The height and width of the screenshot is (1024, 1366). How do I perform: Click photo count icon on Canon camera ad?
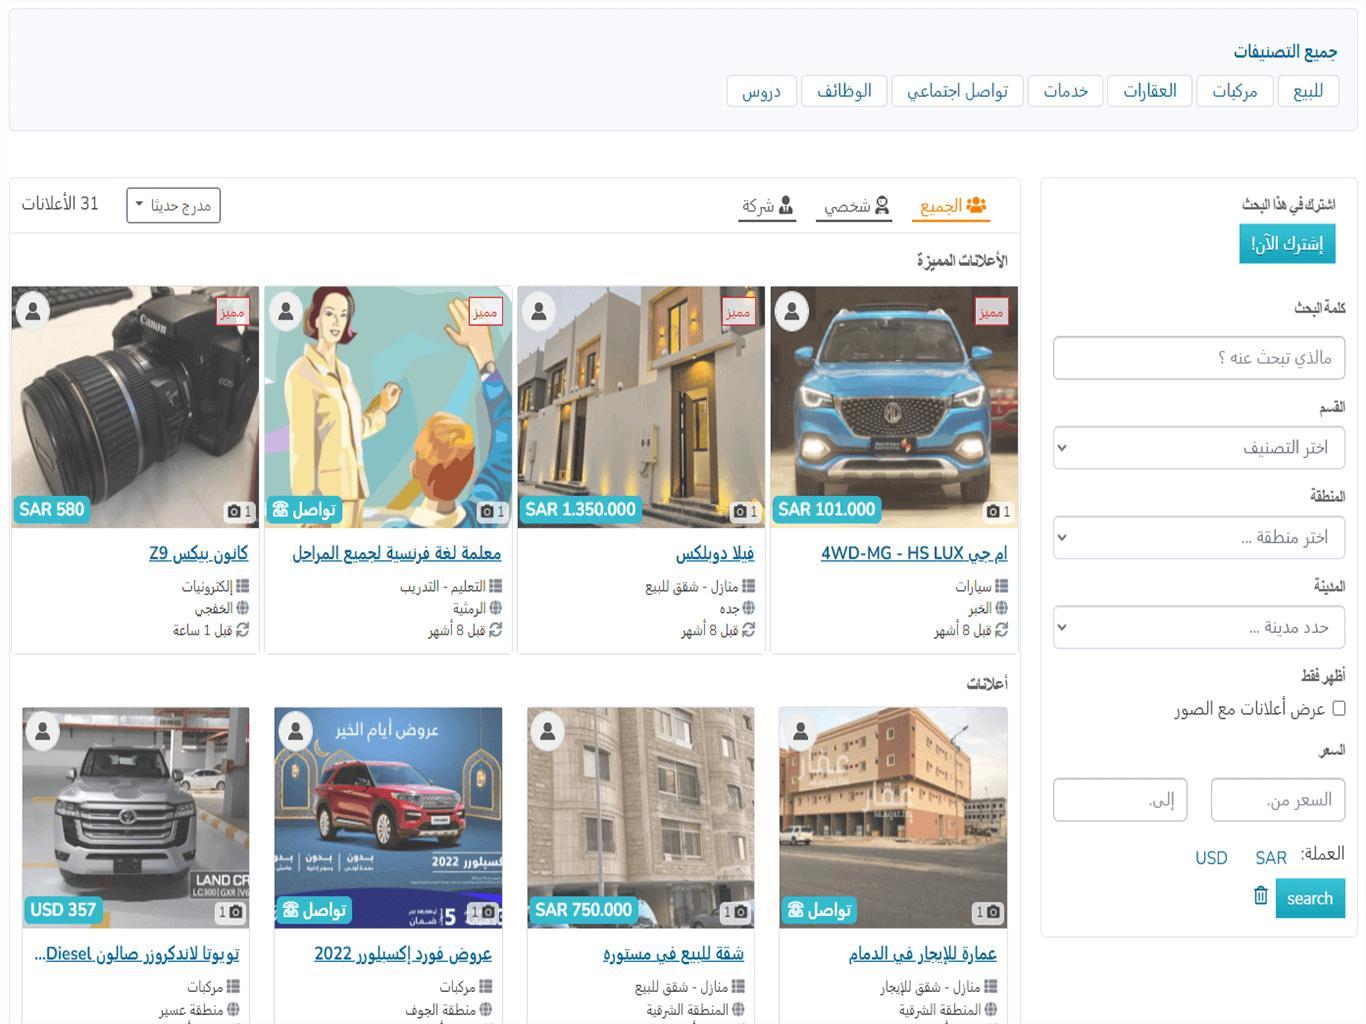(x=240, y=511)
